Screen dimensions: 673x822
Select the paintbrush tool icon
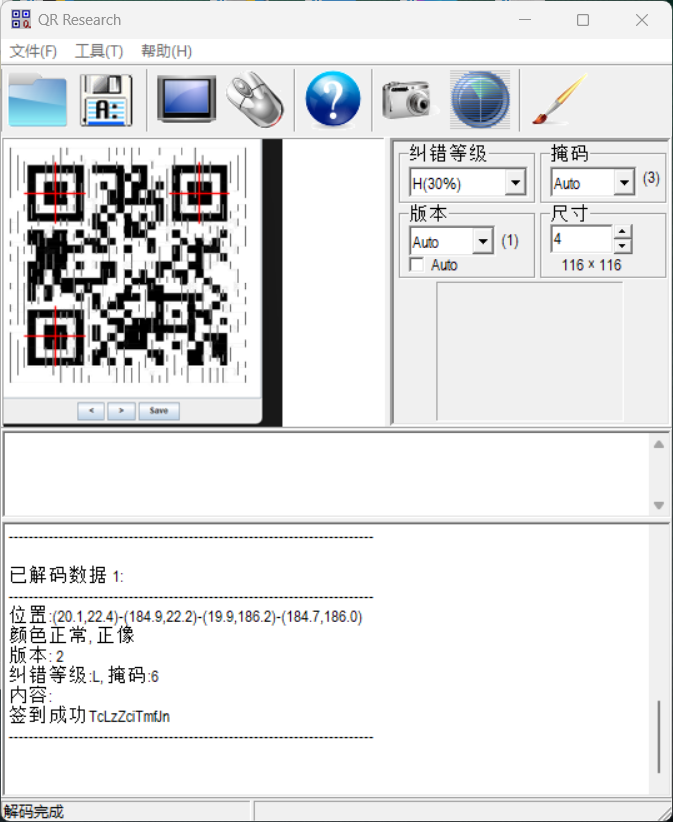click(x=560, y=100)
